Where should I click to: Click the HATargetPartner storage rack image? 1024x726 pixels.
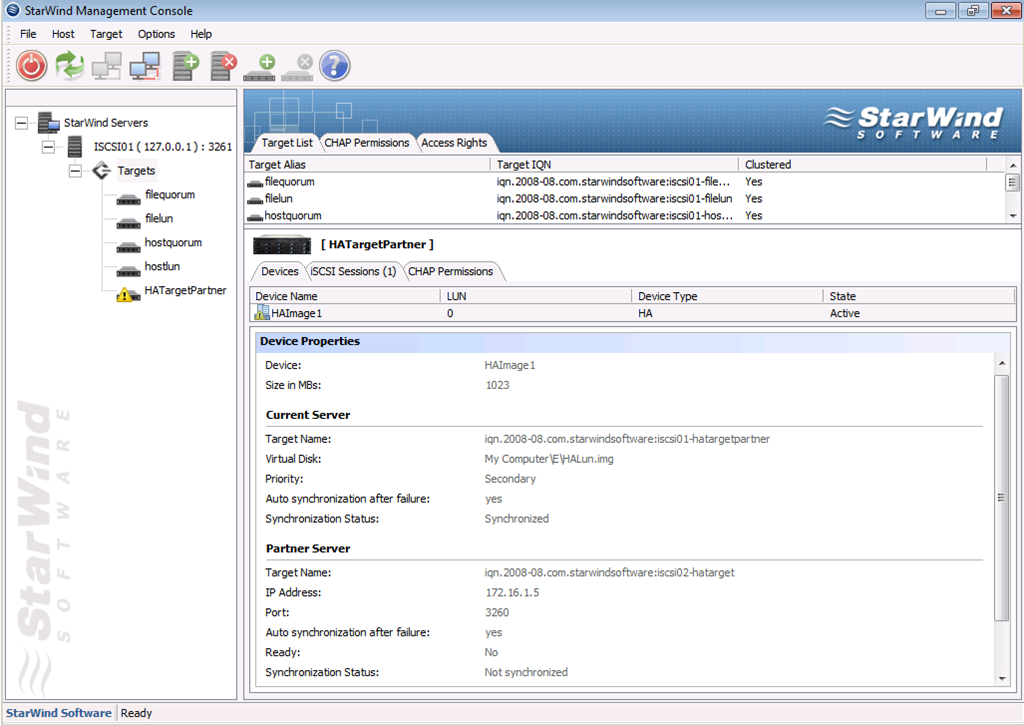282,244
